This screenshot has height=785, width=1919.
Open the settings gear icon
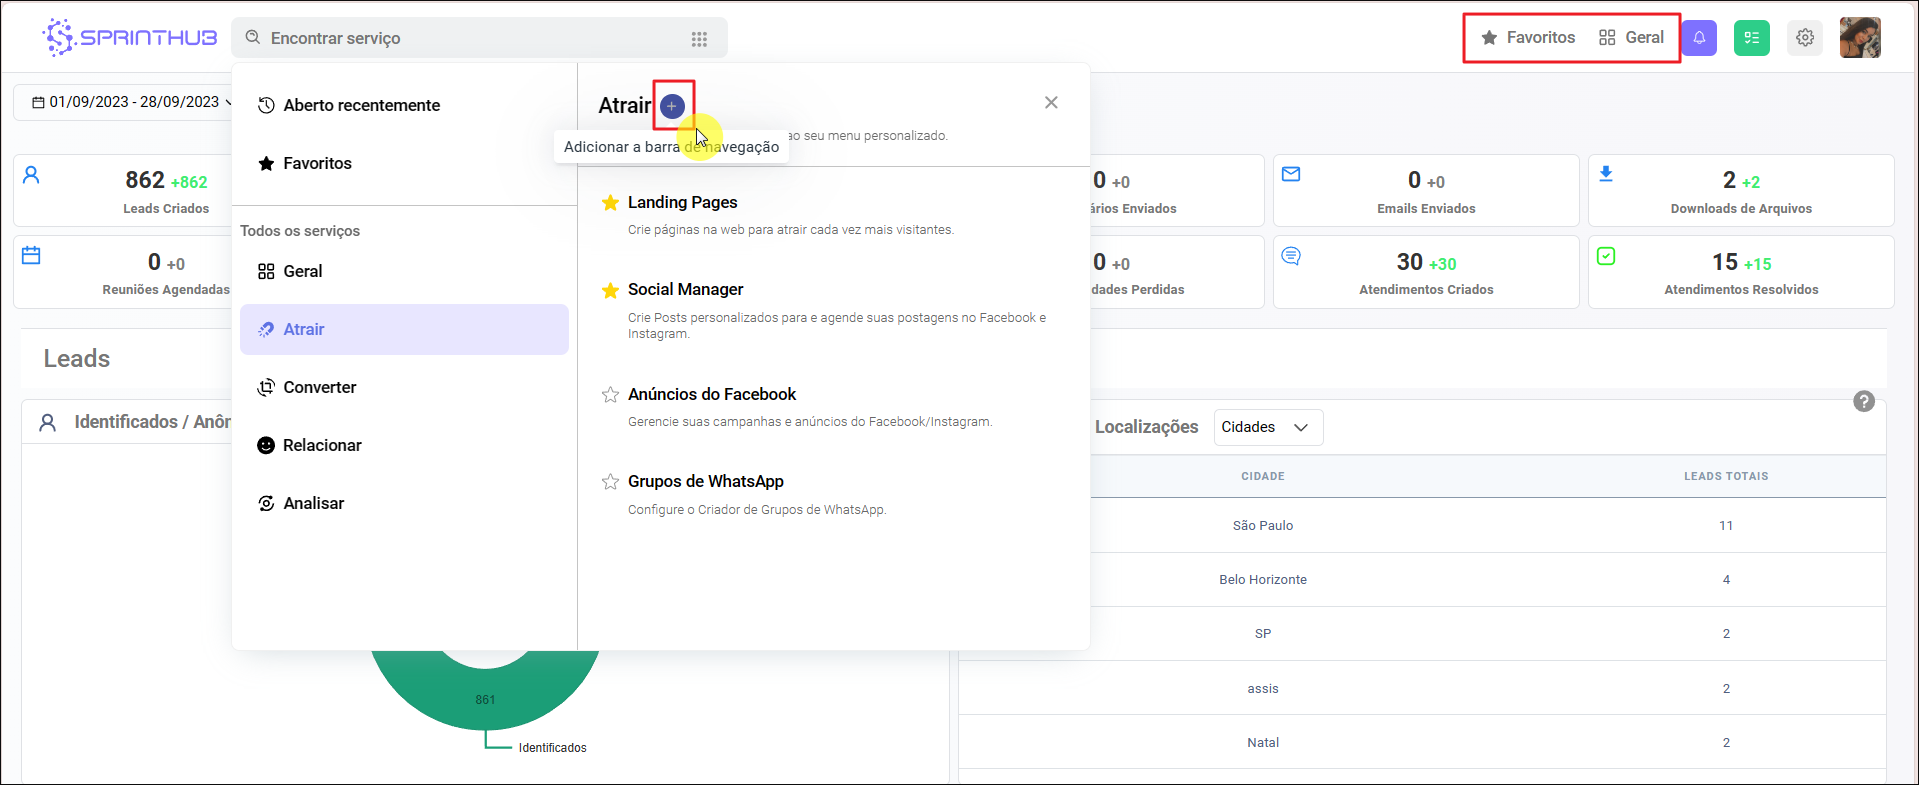click(x=1804, y=38)
